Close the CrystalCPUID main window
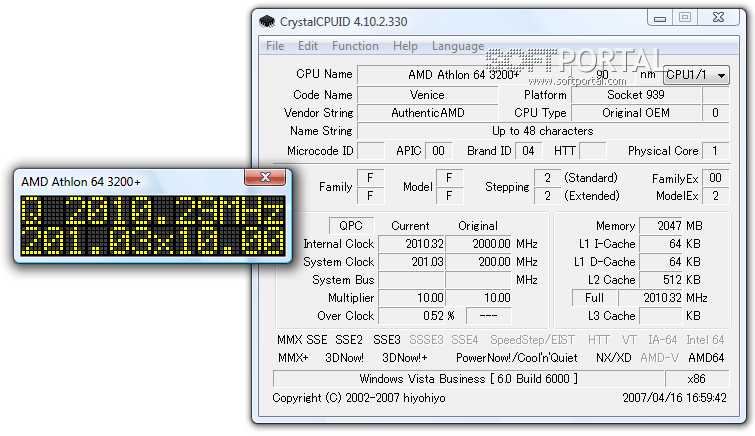This screenshot has width=755, height=436. click(718, 17)
